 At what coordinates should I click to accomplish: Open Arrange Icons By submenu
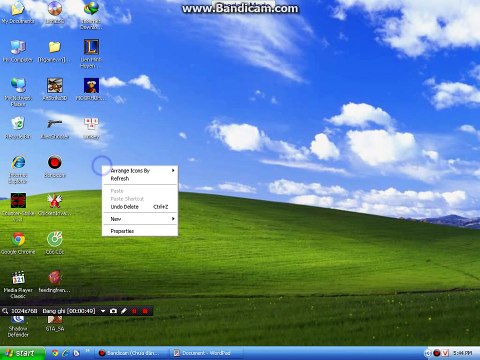140,171
